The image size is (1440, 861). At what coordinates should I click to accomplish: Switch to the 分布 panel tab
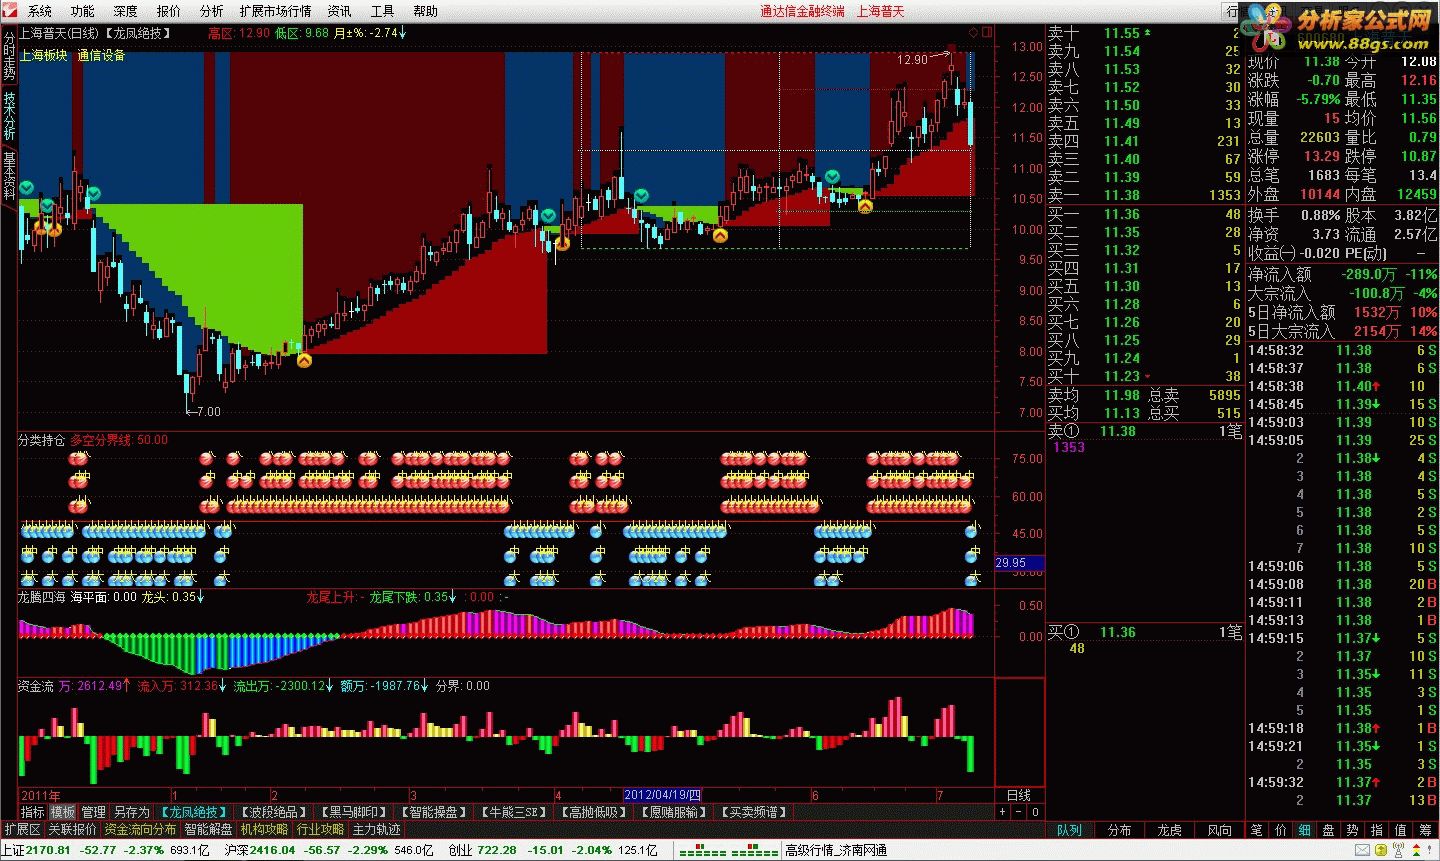click(1119, 830)
